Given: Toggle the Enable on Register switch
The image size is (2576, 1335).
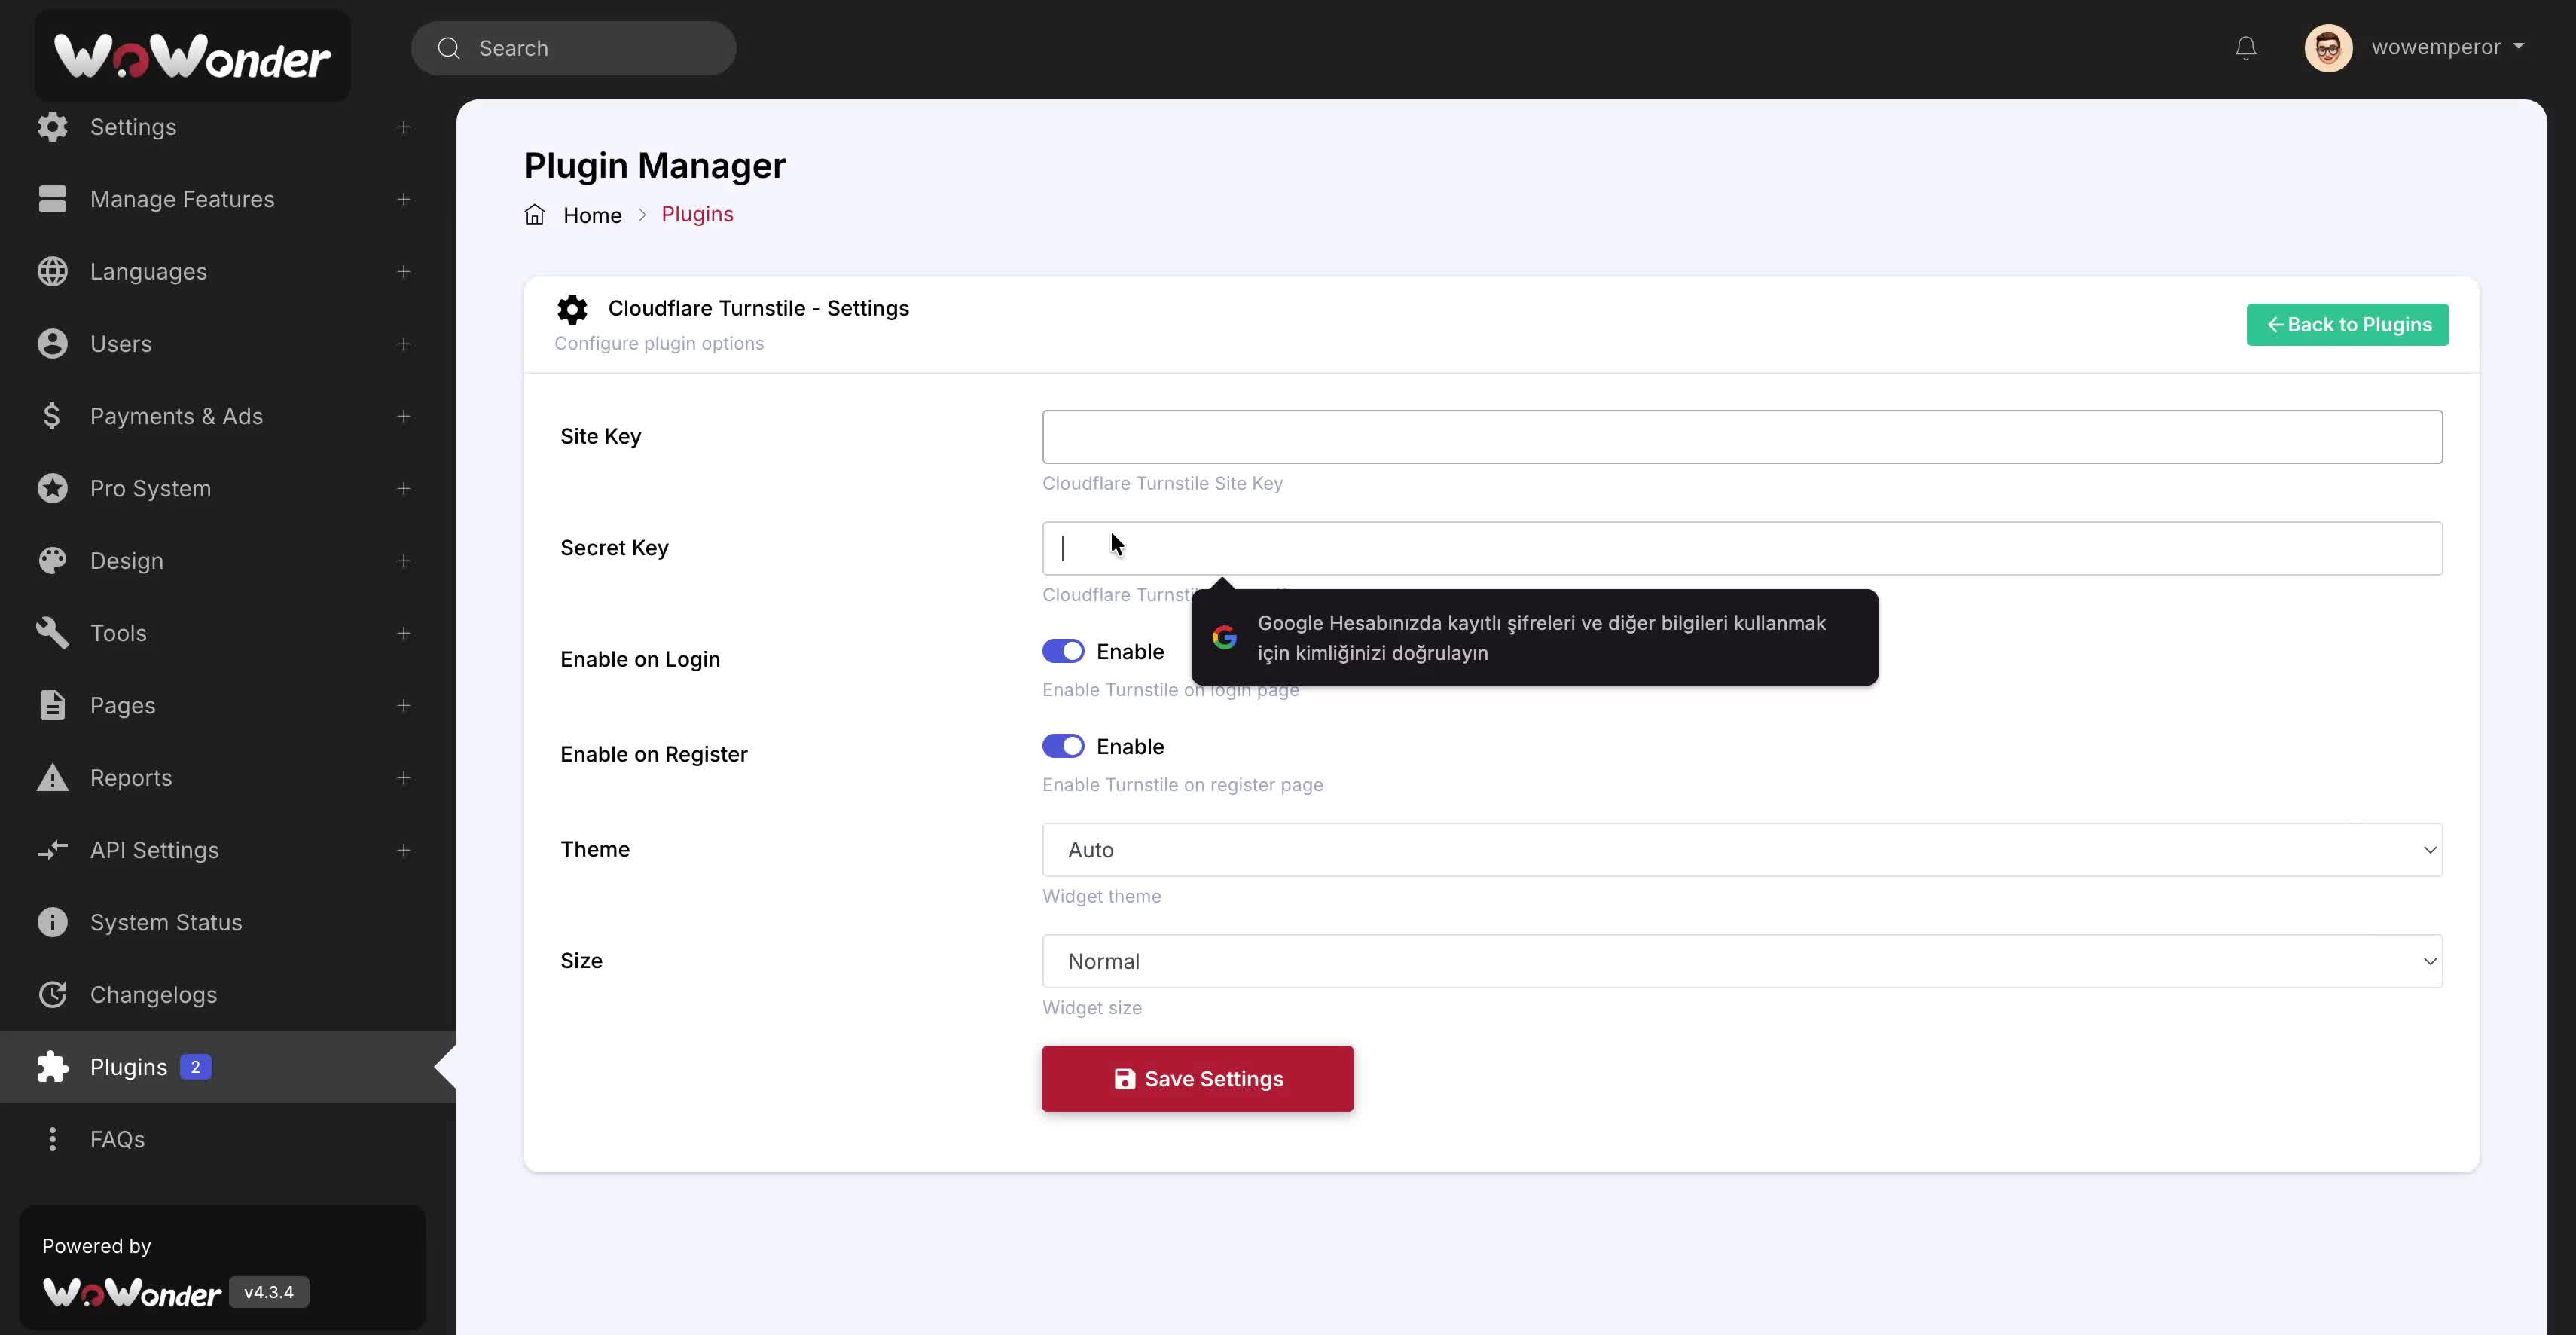Looking at the screenshot, I should click(x=1063, y=746).
